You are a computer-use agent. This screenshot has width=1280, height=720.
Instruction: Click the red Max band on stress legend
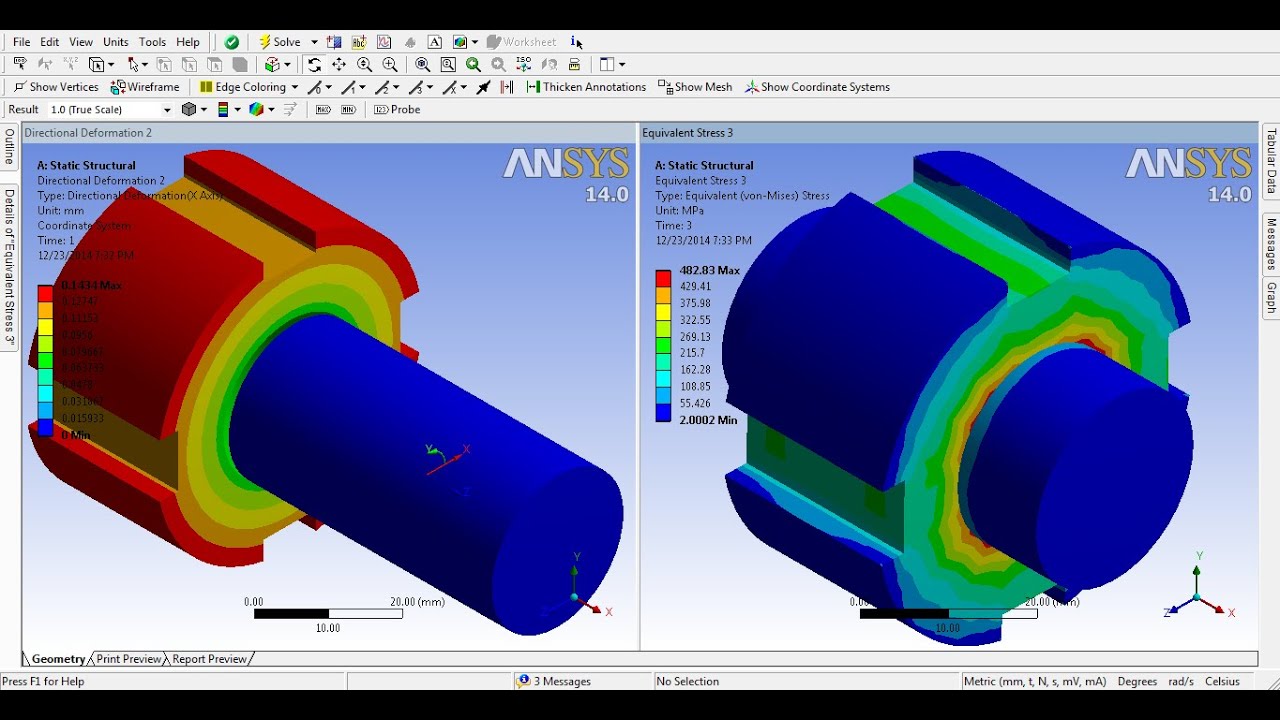pos(663,277)
